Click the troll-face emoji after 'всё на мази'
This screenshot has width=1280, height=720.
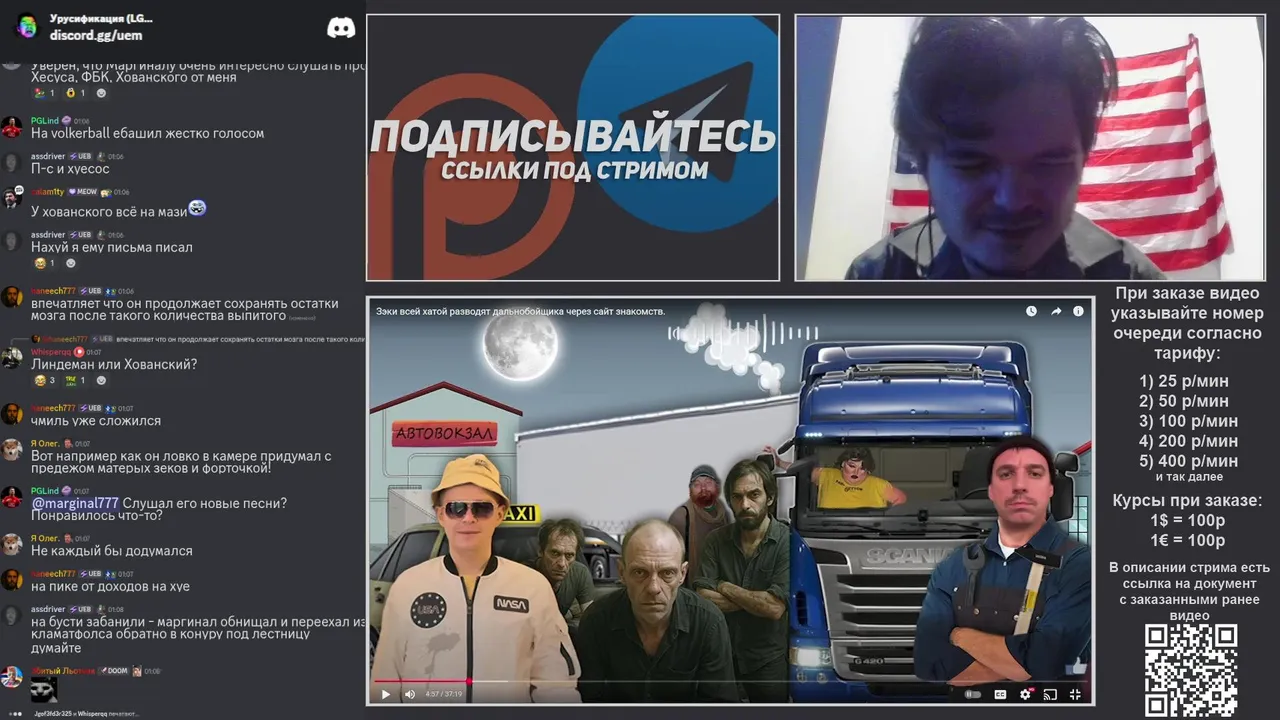point(197,208)
